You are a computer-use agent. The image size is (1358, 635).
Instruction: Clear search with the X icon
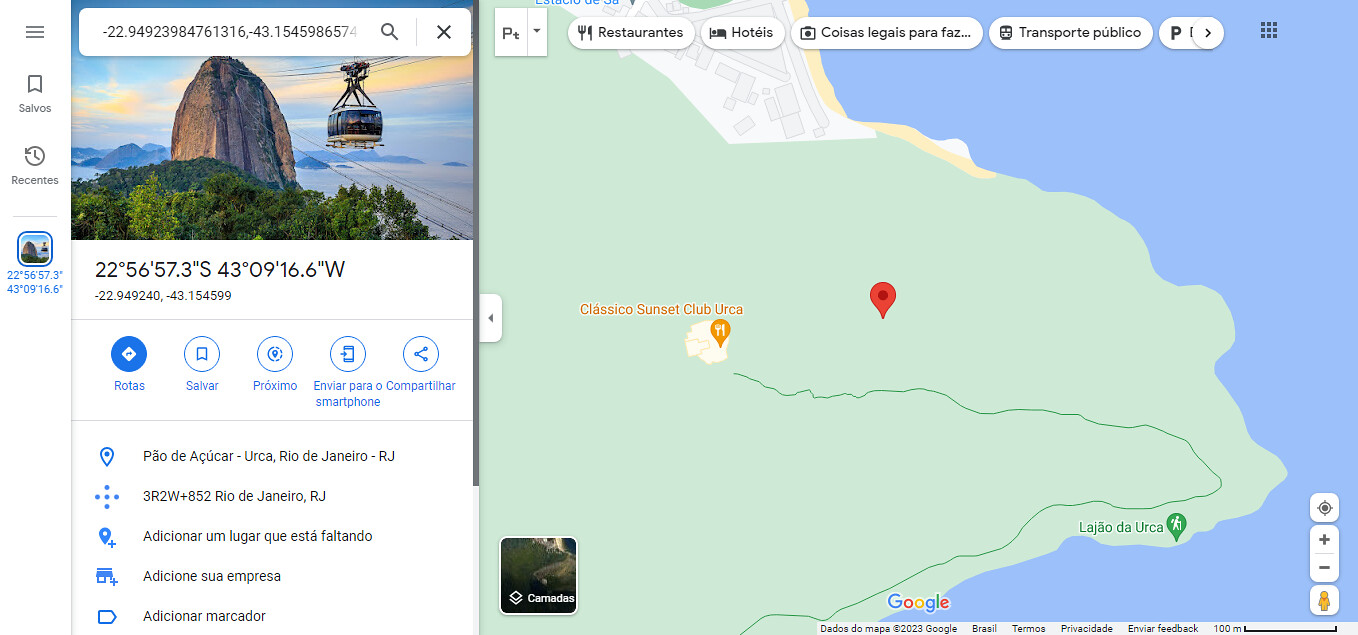444,32
